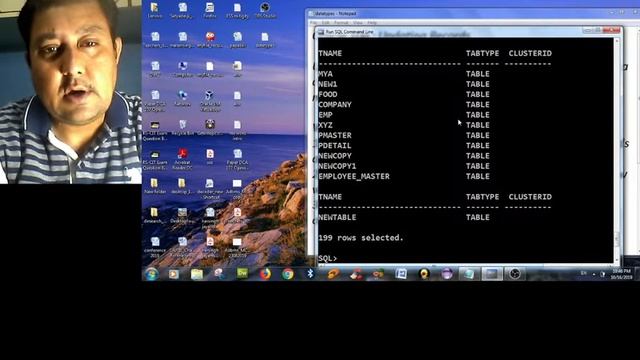Open Windows Media Player from taskbar

click(174, 274)
